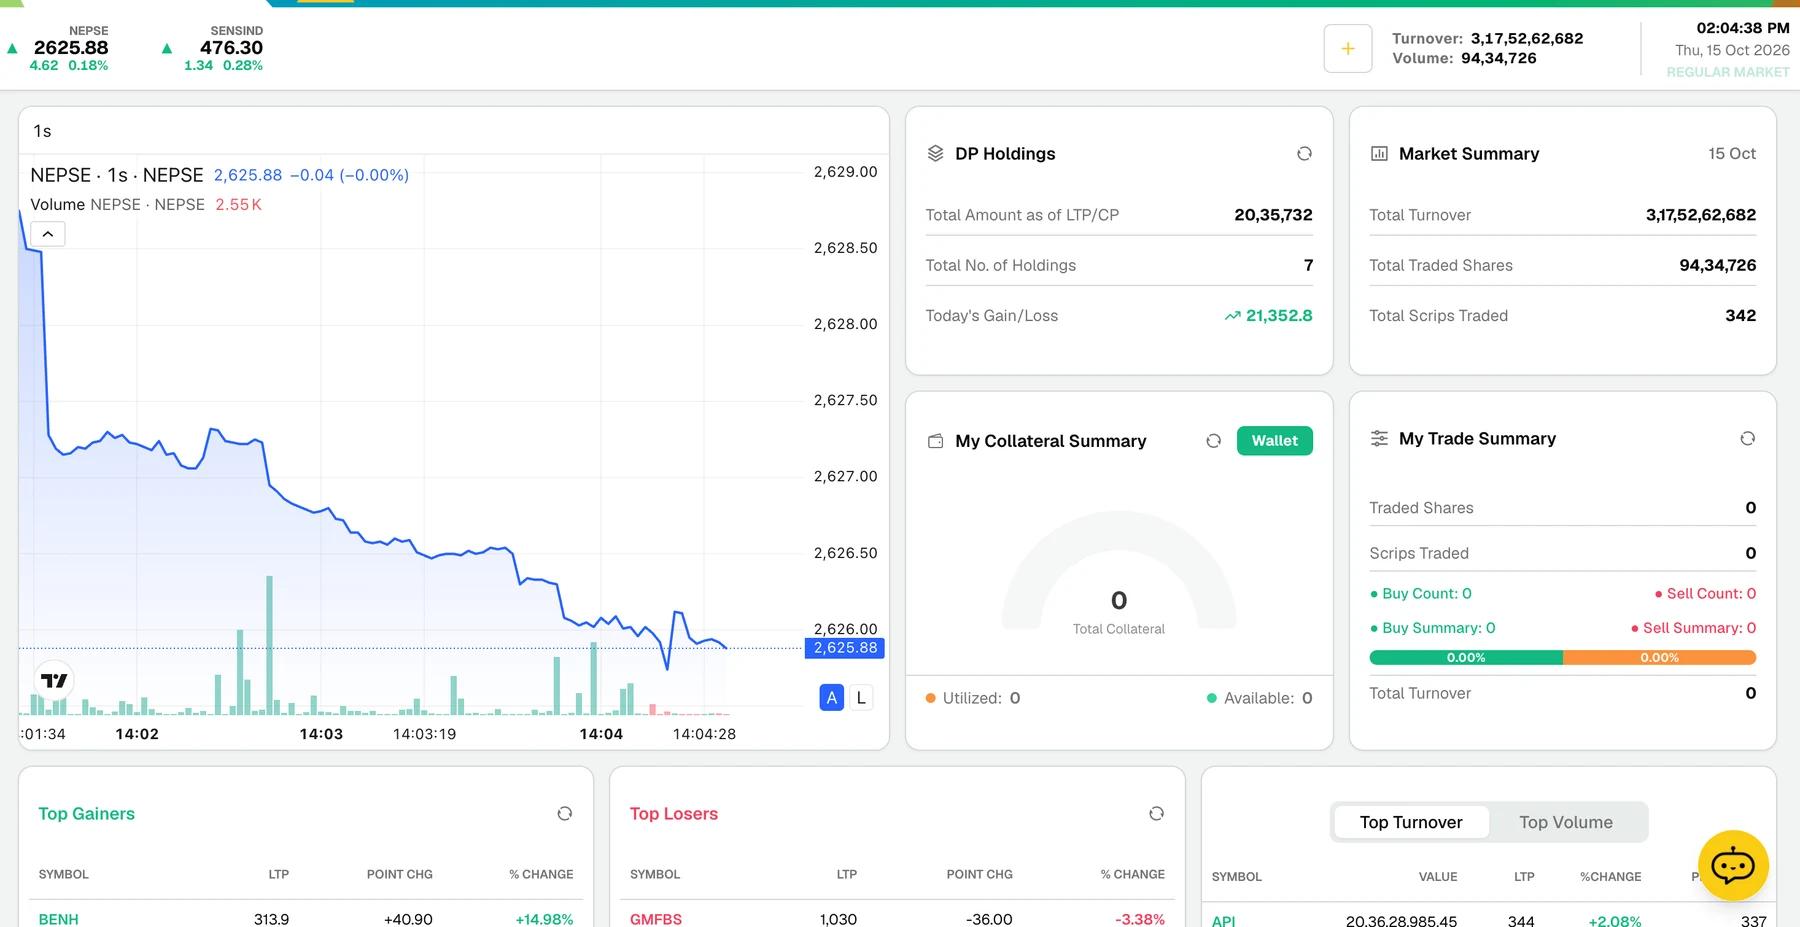
Task: Click the TradingView logo on chart
Action: (54, 681)
